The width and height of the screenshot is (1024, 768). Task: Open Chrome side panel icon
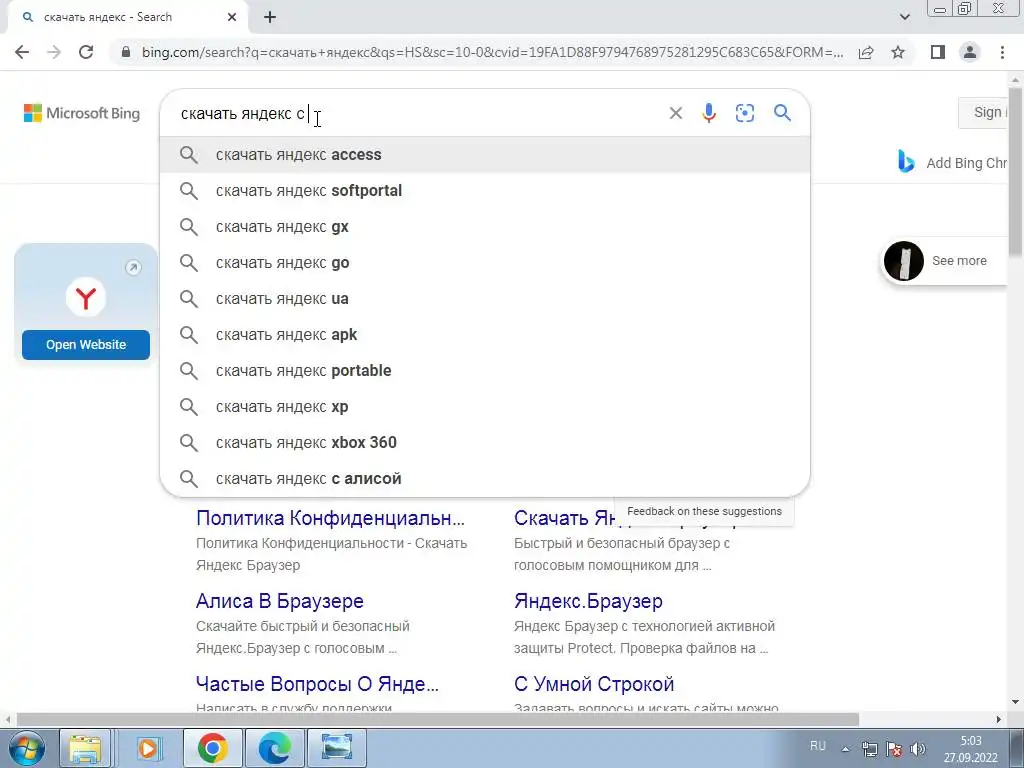938,52
